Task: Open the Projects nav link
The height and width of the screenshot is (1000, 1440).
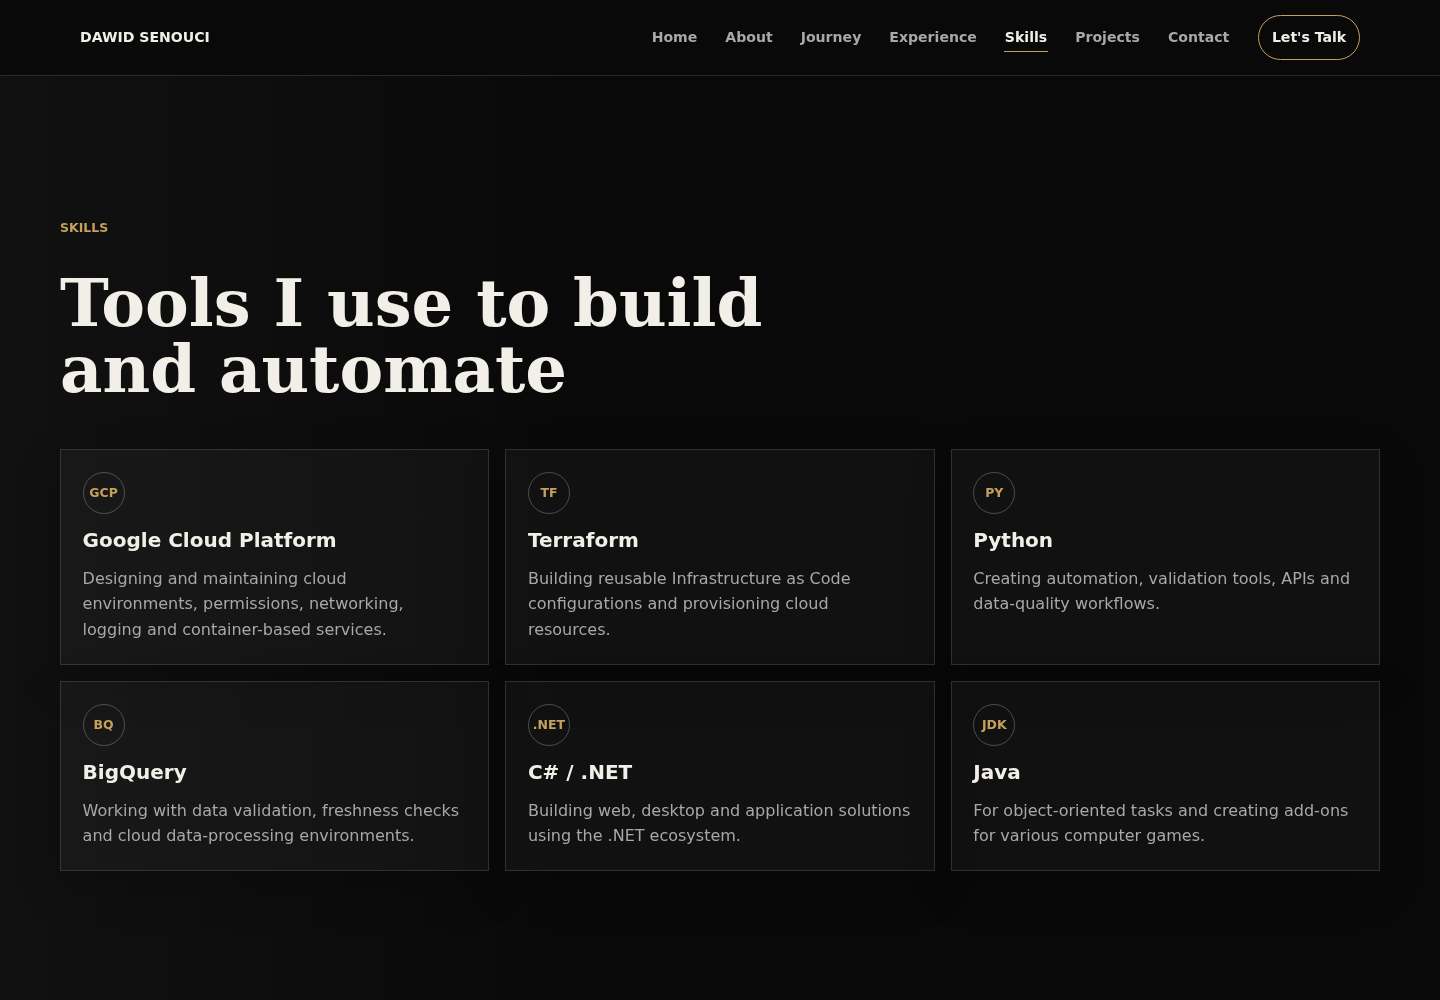Action: (1107, 37)
